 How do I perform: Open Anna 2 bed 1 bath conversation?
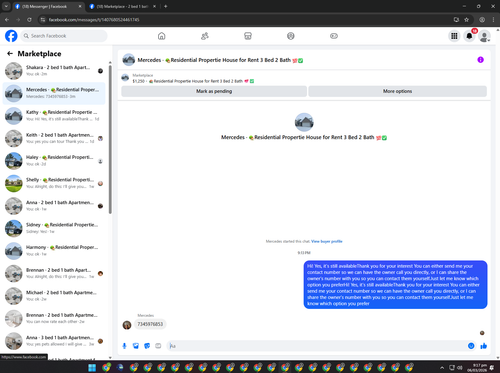(54, 206)
